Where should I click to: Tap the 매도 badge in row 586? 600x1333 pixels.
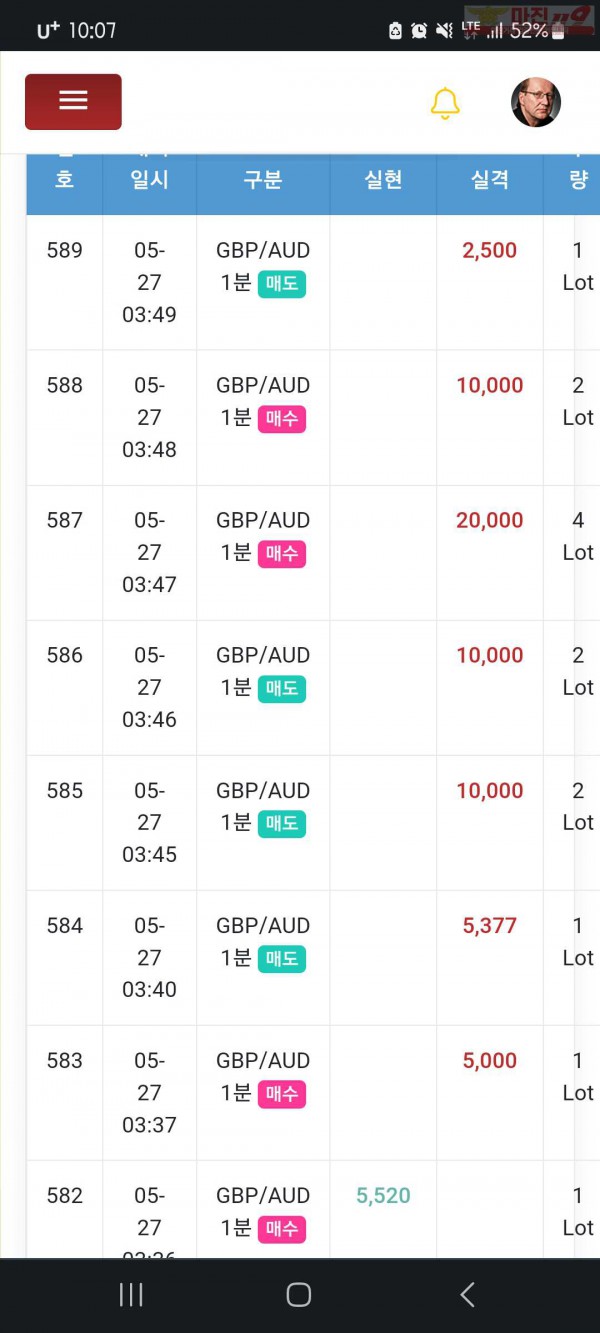click(x=282, y=689)
